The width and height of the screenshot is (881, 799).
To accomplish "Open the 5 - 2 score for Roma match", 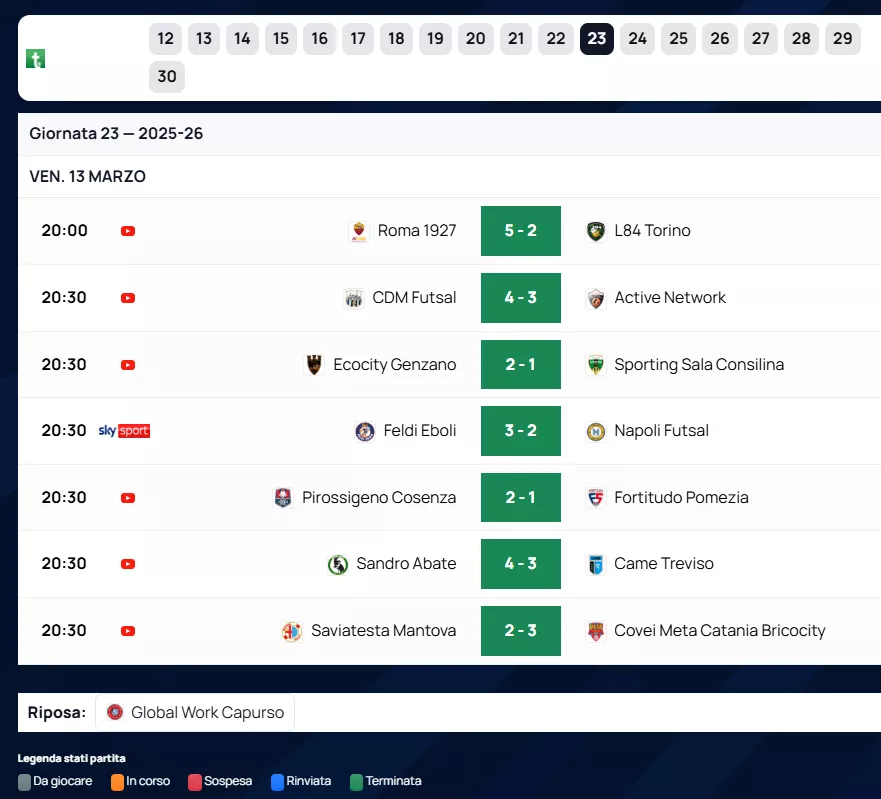I will tap(520, 231).
